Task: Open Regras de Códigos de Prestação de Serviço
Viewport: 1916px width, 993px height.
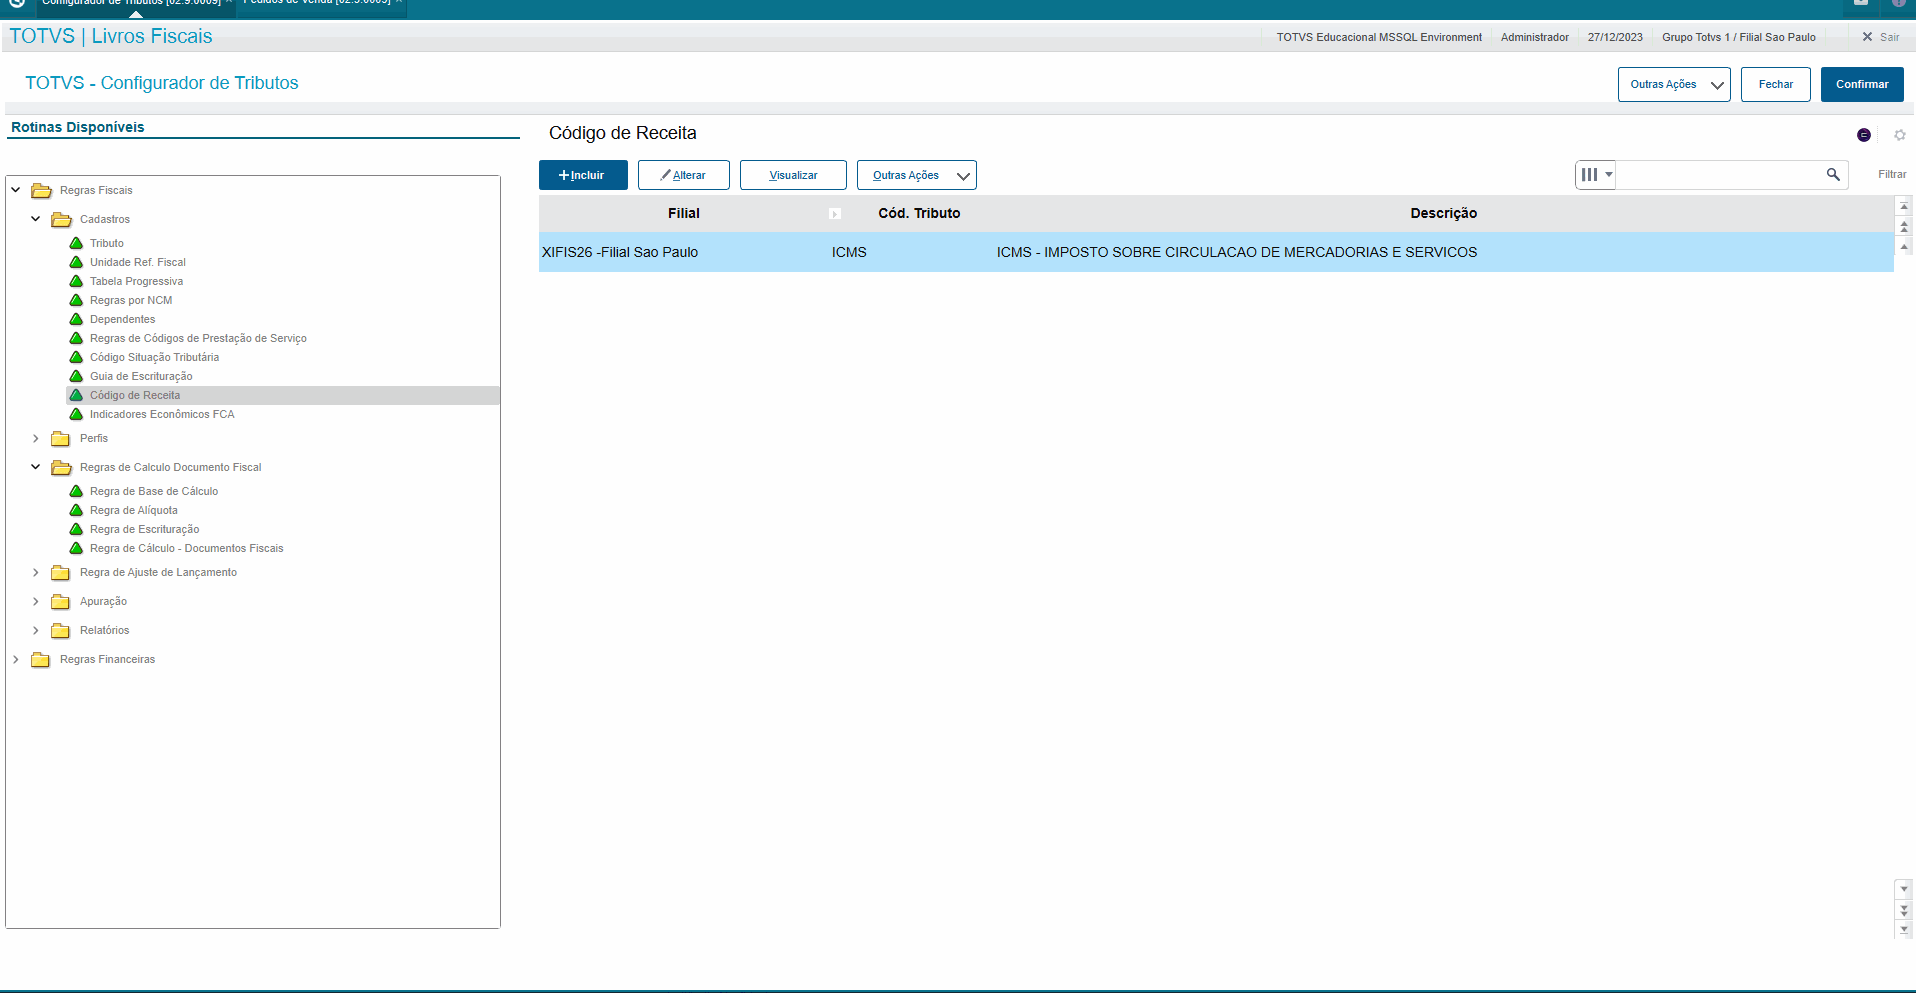Action: (x=198, y=338)
